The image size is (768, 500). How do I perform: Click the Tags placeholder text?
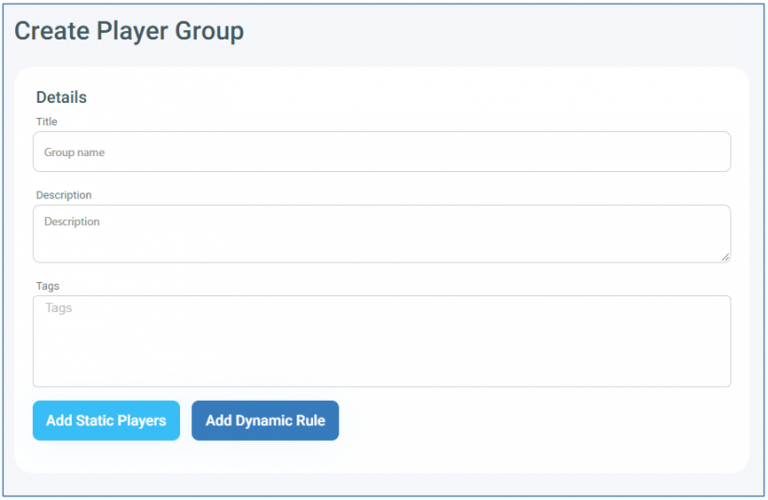click(59, 308)
